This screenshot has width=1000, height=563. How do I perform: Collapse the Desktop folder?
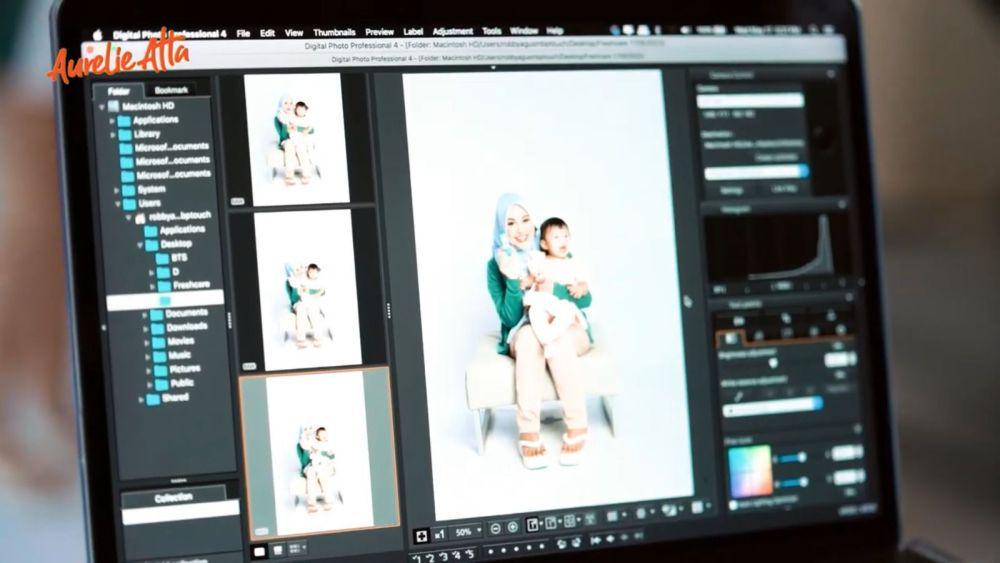point(140,245)
